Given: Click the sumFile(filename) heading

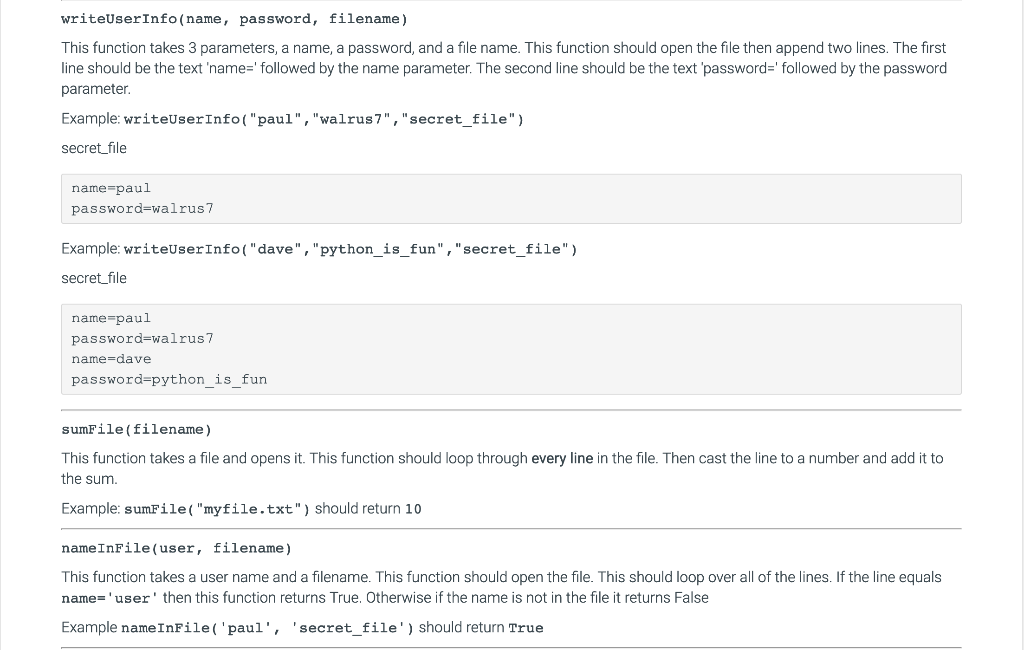Looking at the screenshot, I should tap(136, 429).
